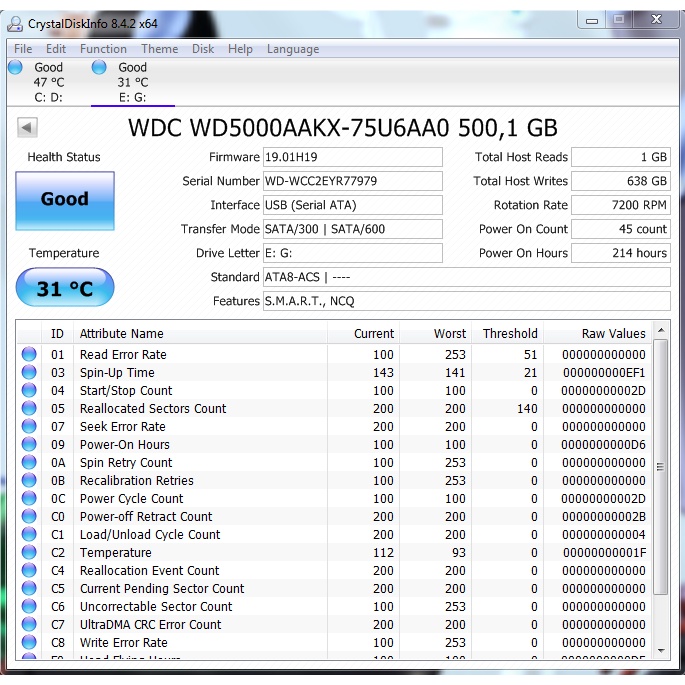Viewport: 685px width, 685px height.
Task: Click the Good health status button
Action: [x=65, y=201]
